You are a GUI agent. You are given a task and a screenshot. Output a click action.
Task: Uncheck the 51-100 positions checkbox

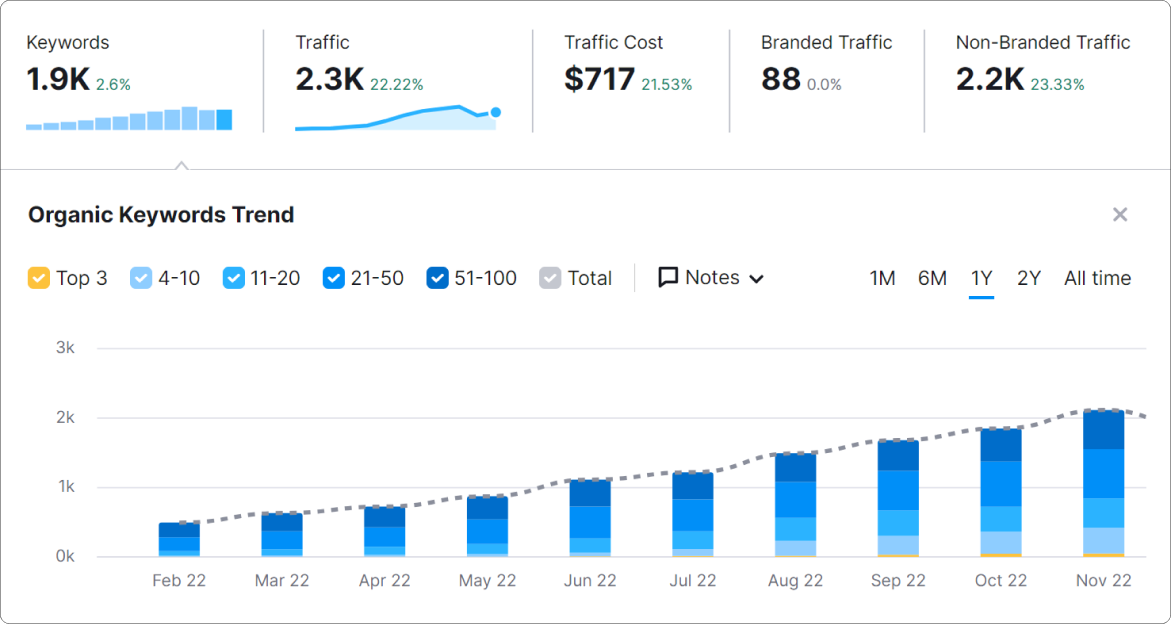[x=437, y=278]
